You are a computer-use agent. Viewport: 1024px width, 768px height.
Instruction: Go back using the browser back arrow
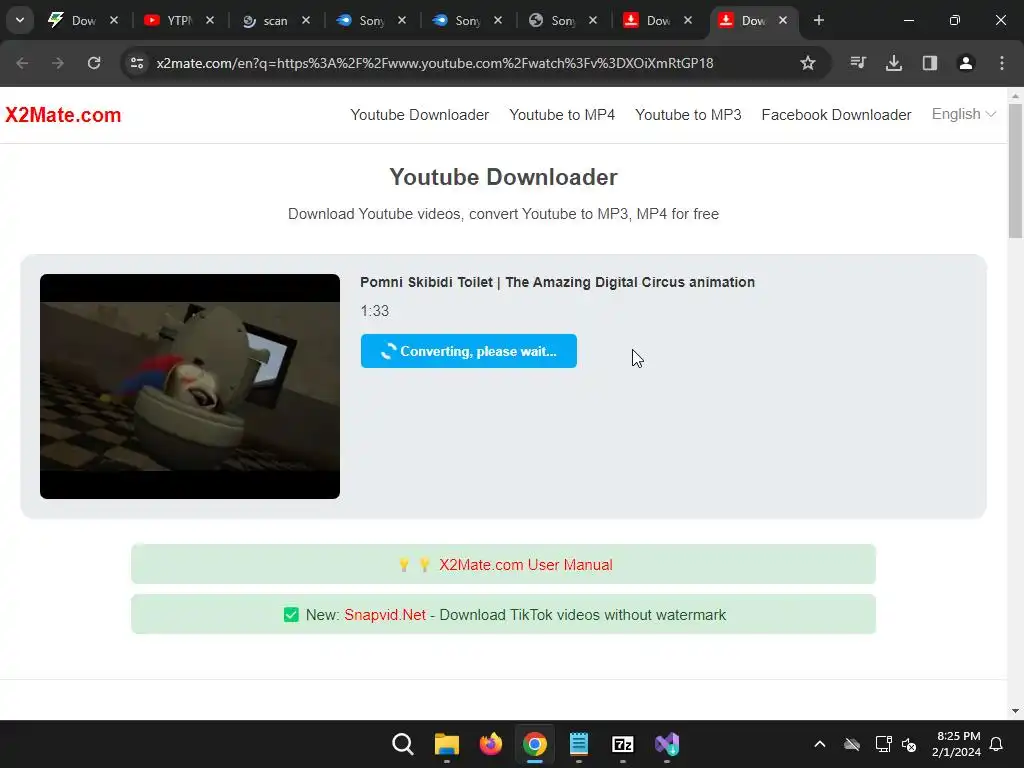[22, 63]
